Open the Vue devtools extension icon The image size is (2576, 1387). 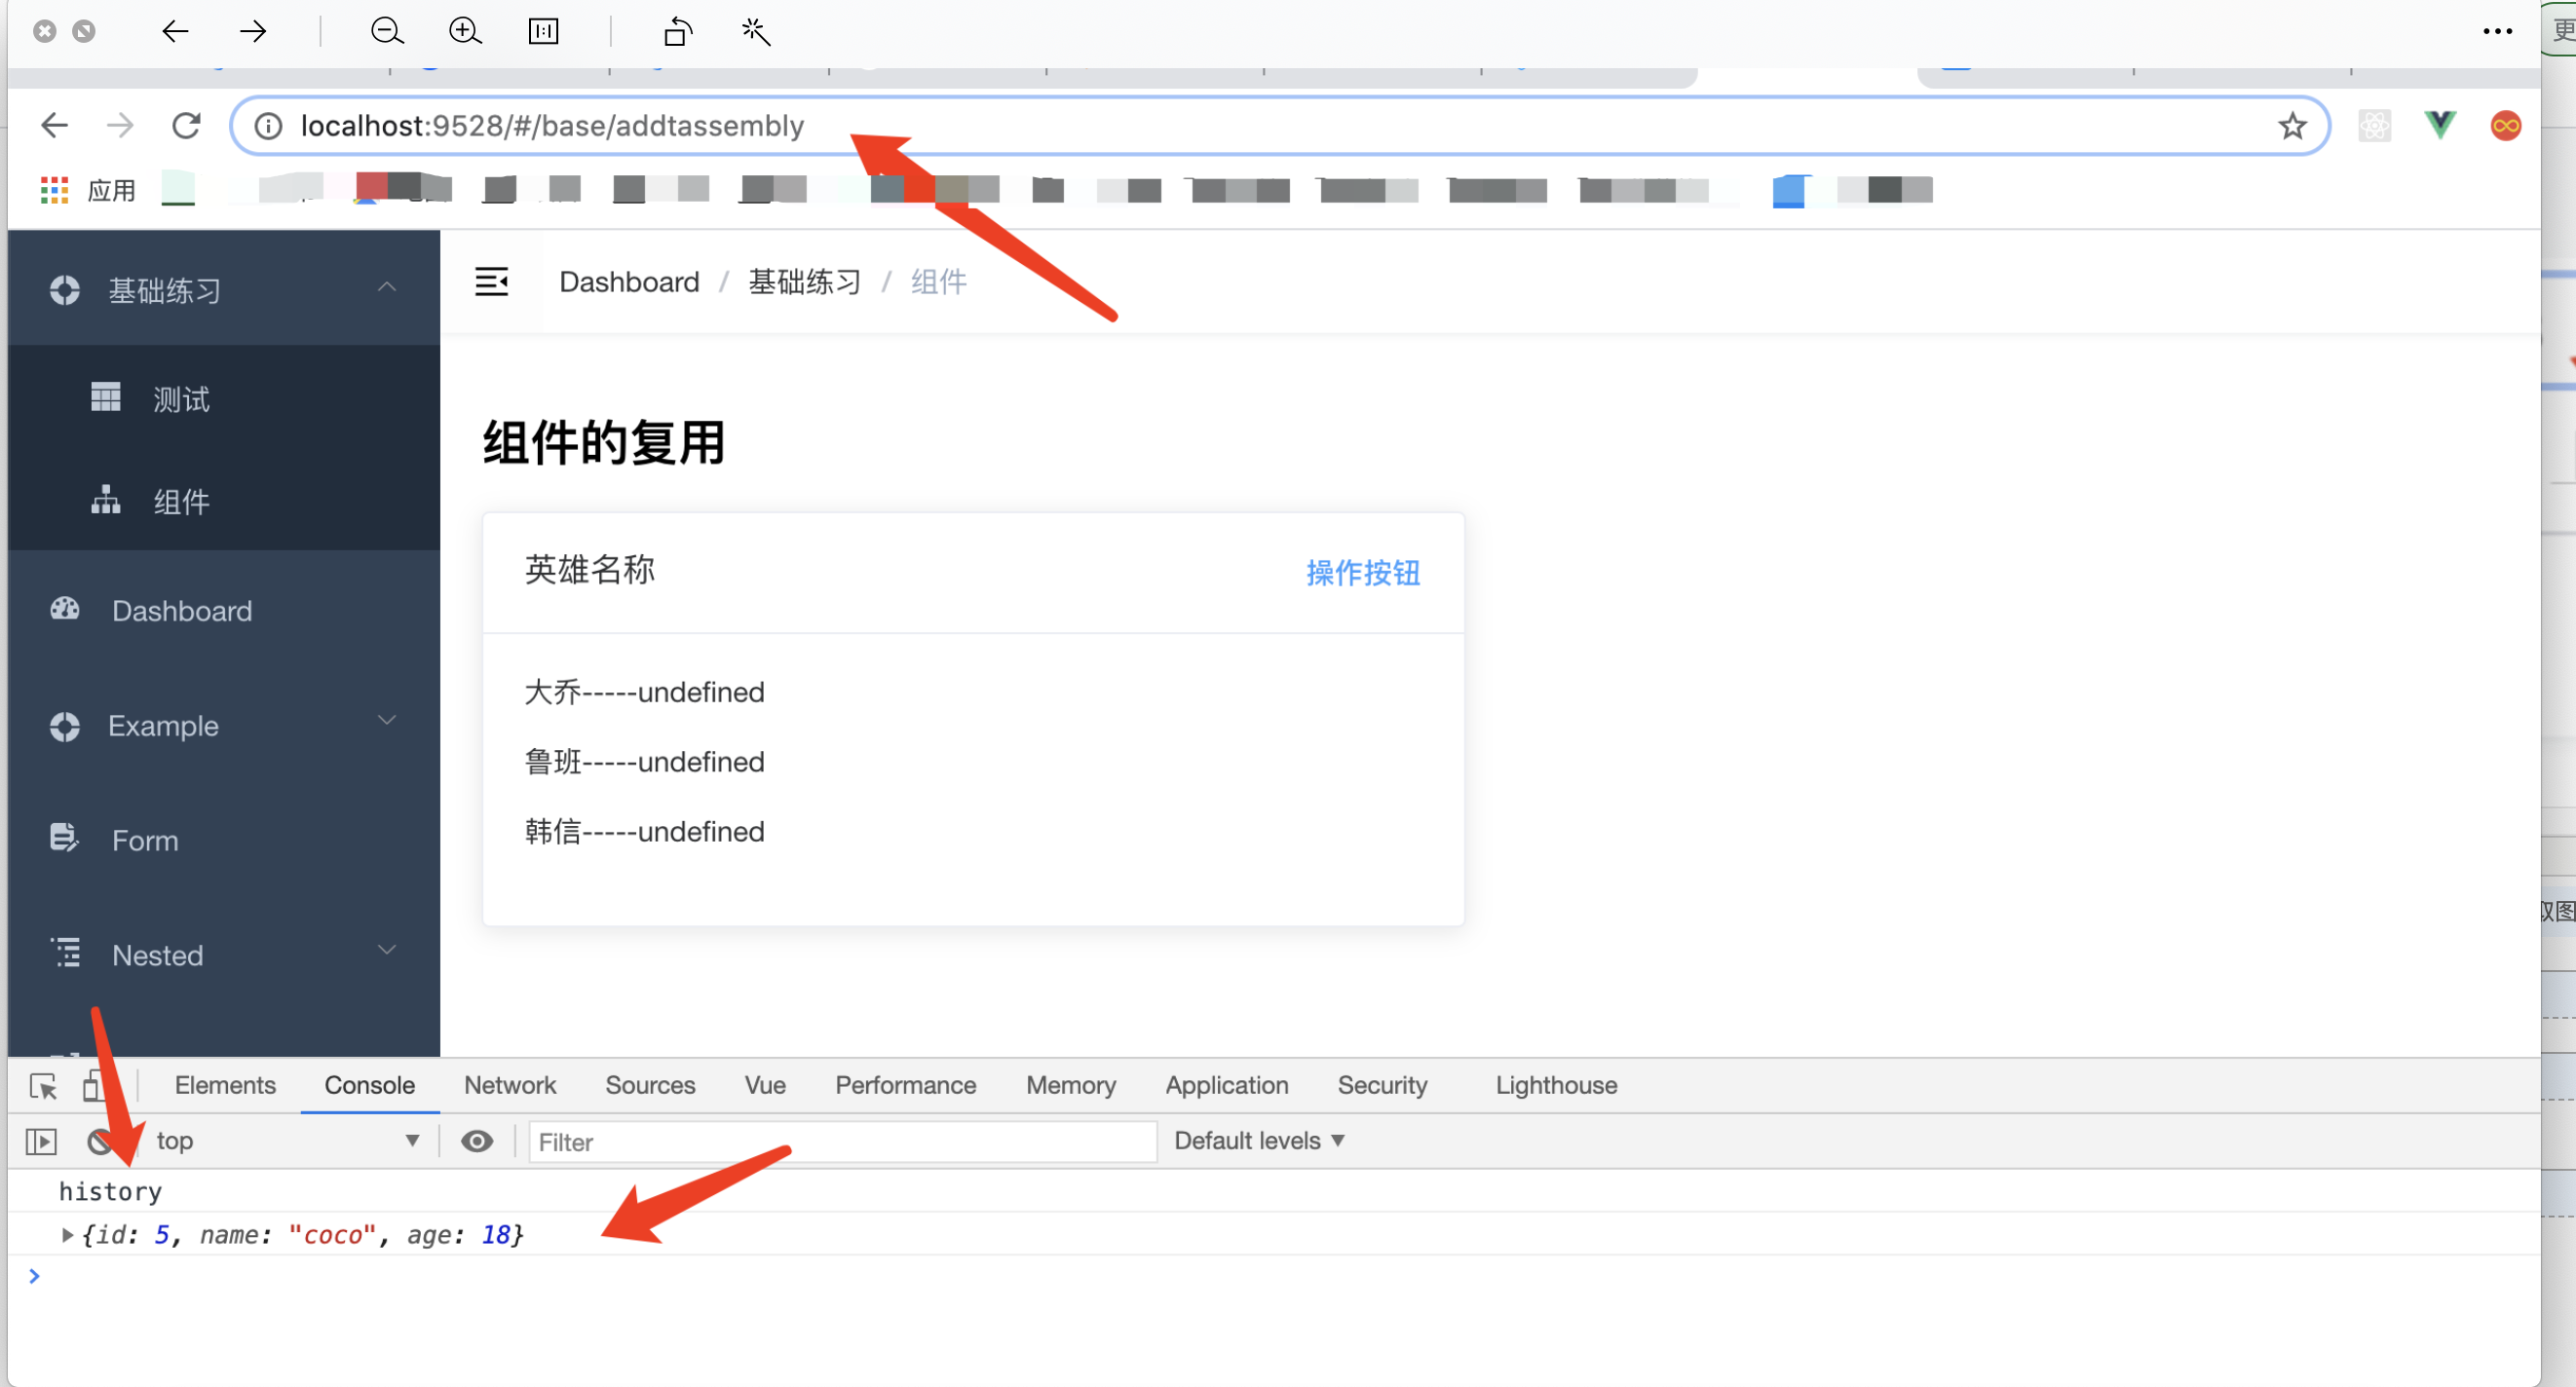2440,125
